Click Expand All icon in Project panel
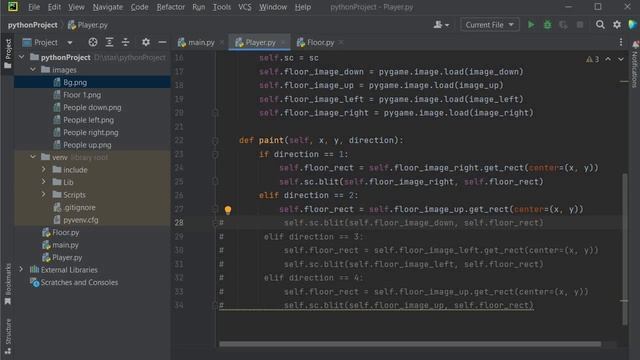Screen dimensions: 640x360 click(109, 42)
